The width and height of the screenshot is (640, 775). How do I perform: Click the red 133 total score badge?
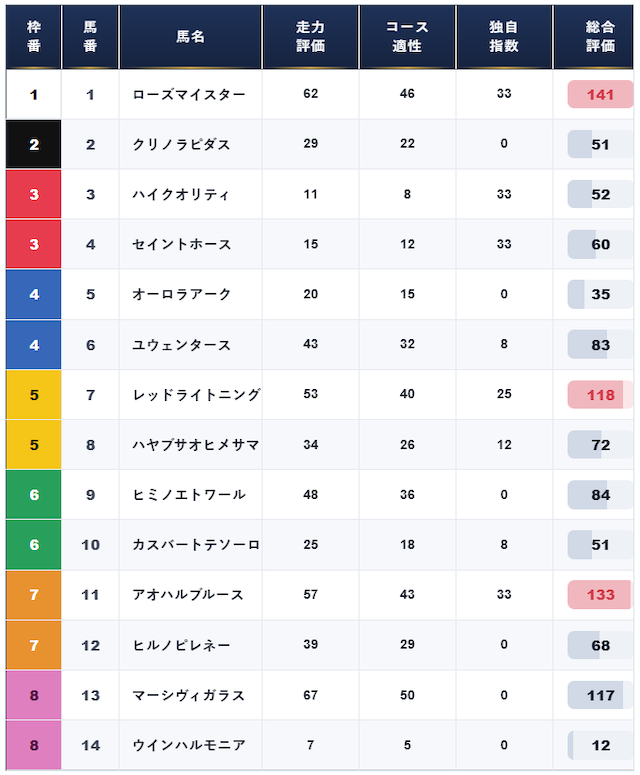tap(600, 595)
